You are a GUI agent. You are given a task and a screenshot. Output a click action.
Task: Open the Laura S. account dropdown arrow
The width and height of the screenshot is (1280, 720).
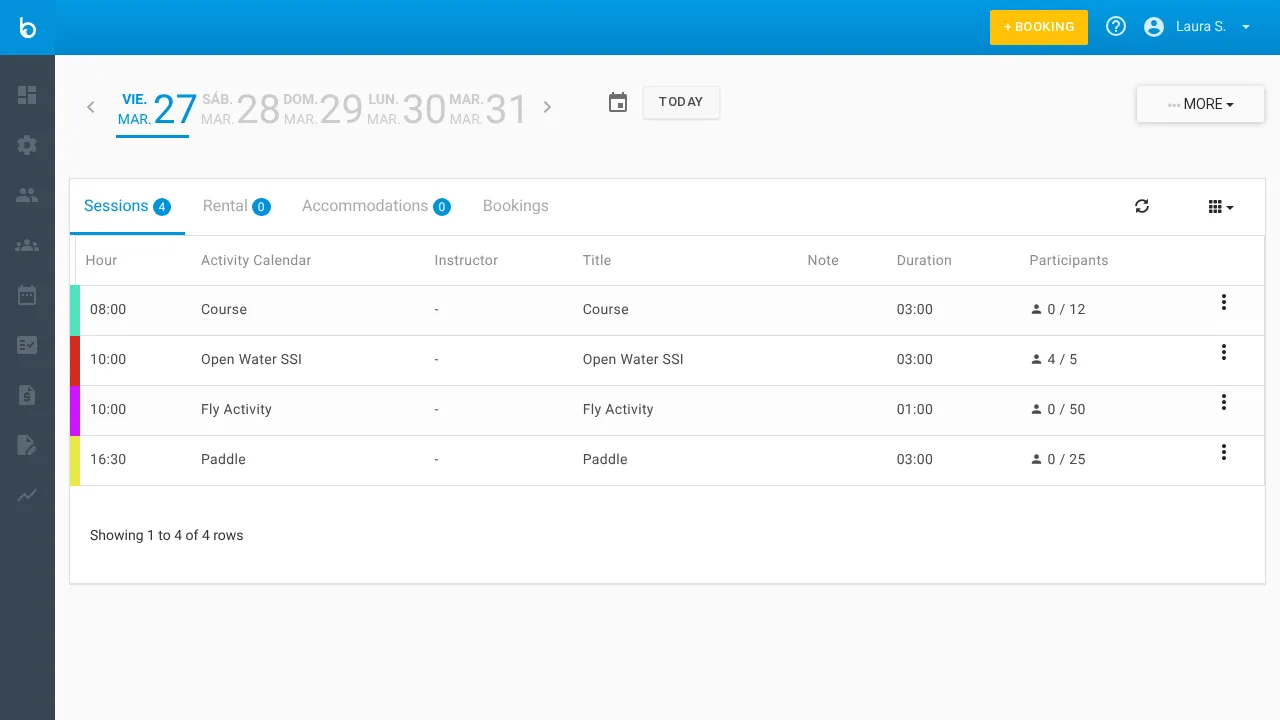tap(1245, 27)
